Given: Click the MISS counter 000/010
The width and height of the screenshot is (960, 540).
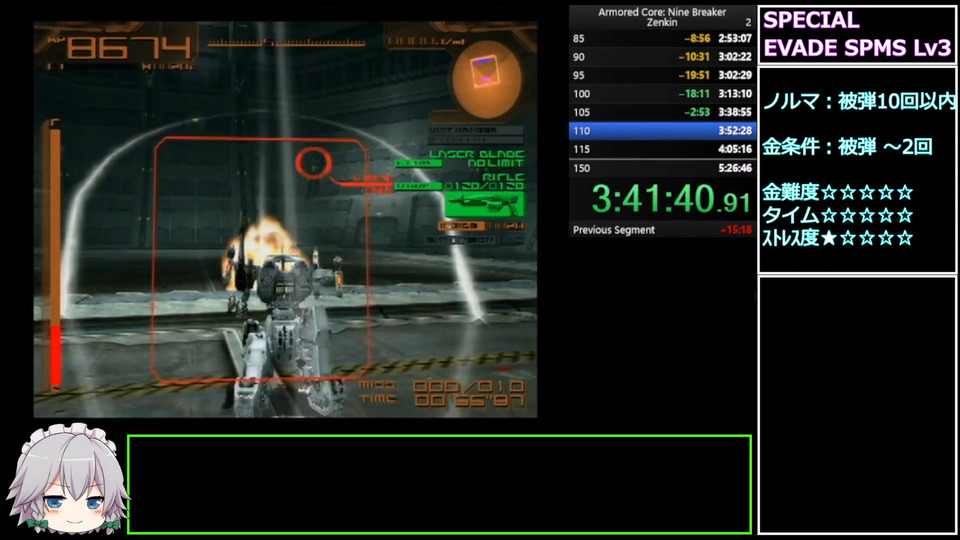Looking at the screenshot, I should coord(469,386).
